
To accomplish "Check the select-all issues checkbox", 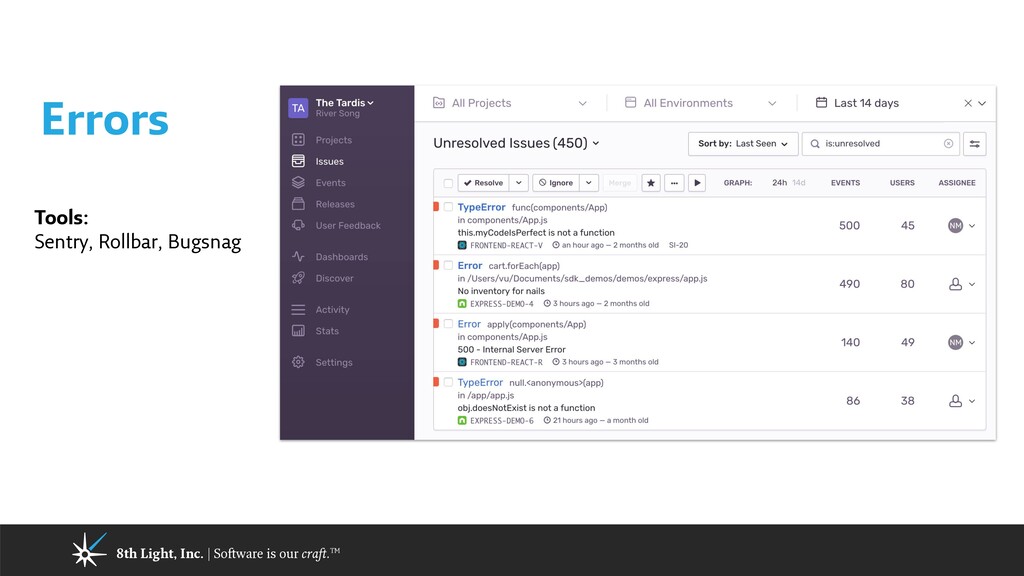I will (448, 184).
